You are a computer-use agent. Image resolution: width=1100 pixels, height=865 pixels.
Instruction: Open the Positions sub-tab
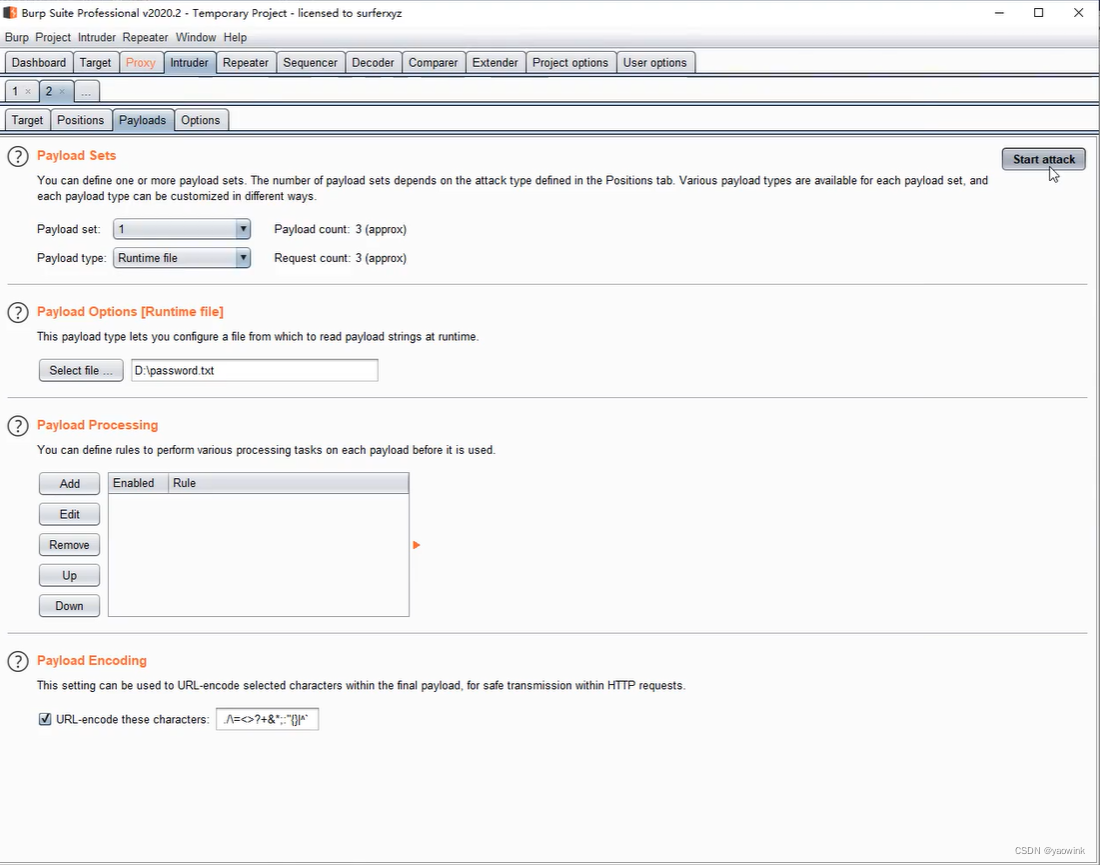pyautogui.click(x=81, y=120)
